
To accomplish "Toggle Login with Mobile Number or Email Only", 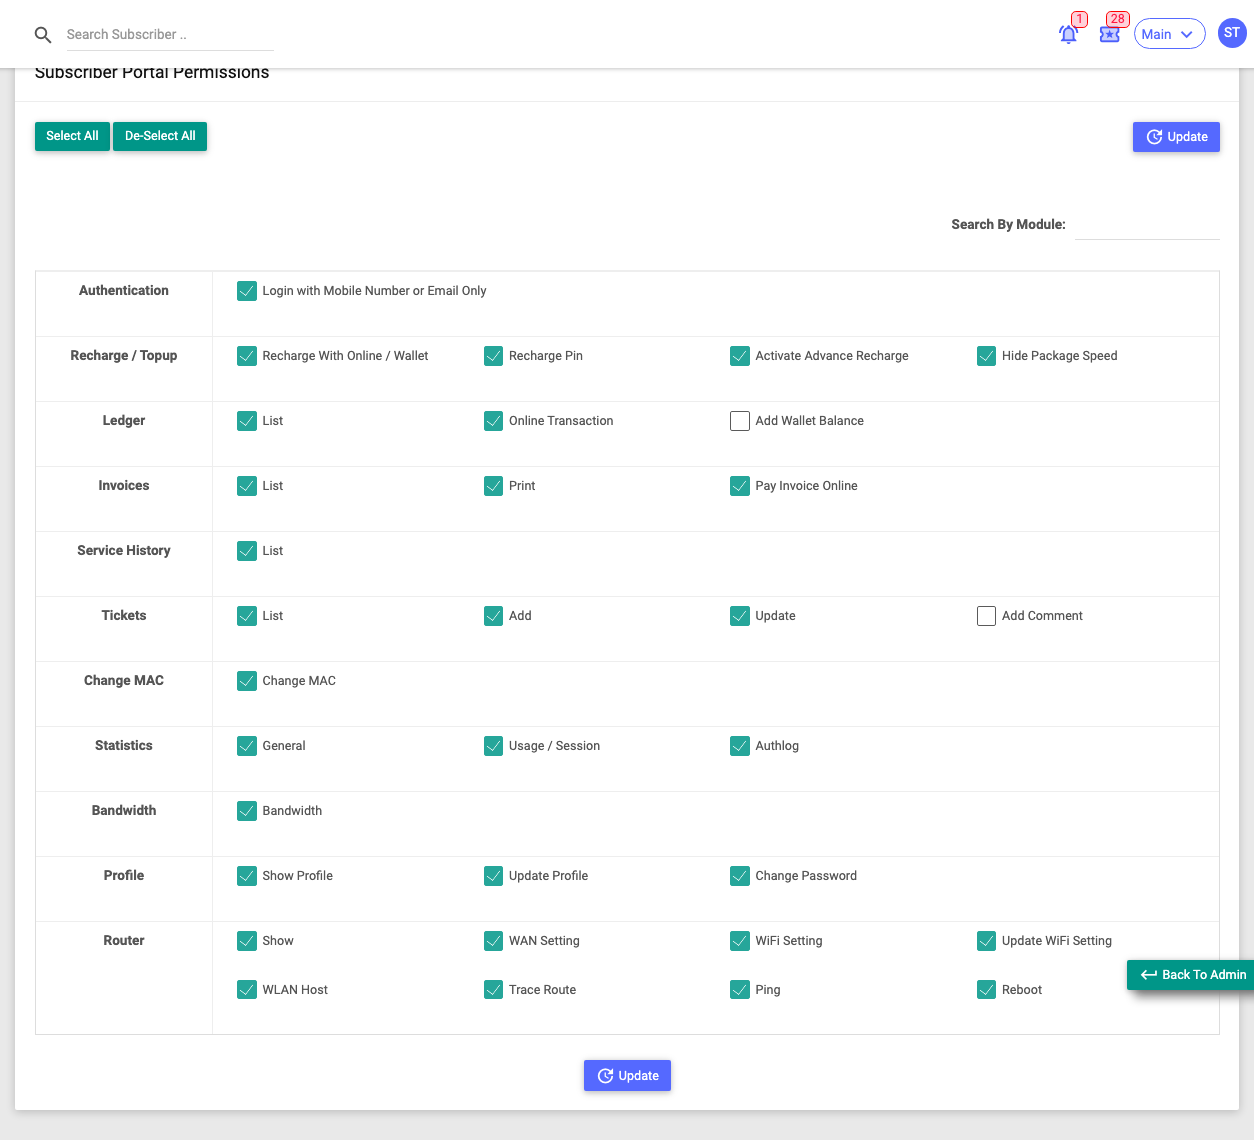I will (247, 291).
